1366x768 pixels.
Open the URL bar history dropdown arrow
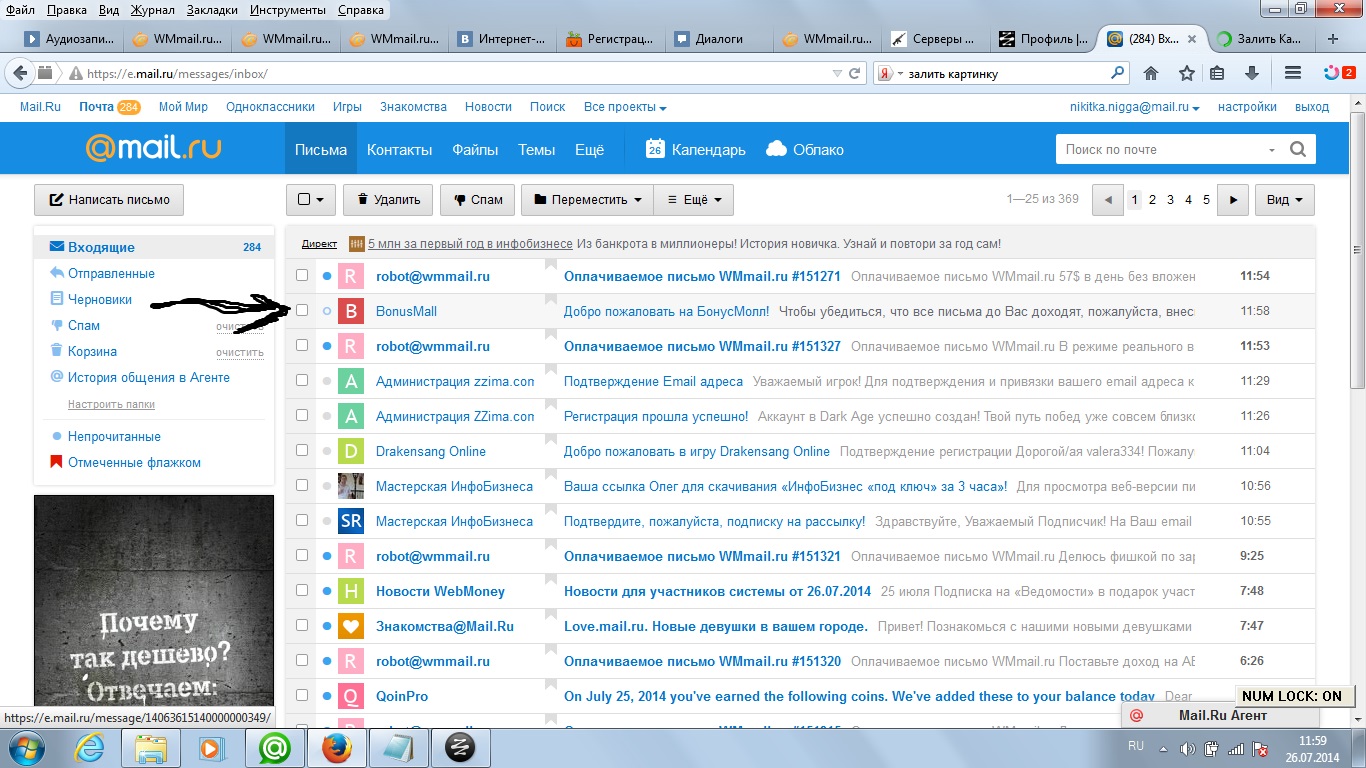tap(837, 73)
